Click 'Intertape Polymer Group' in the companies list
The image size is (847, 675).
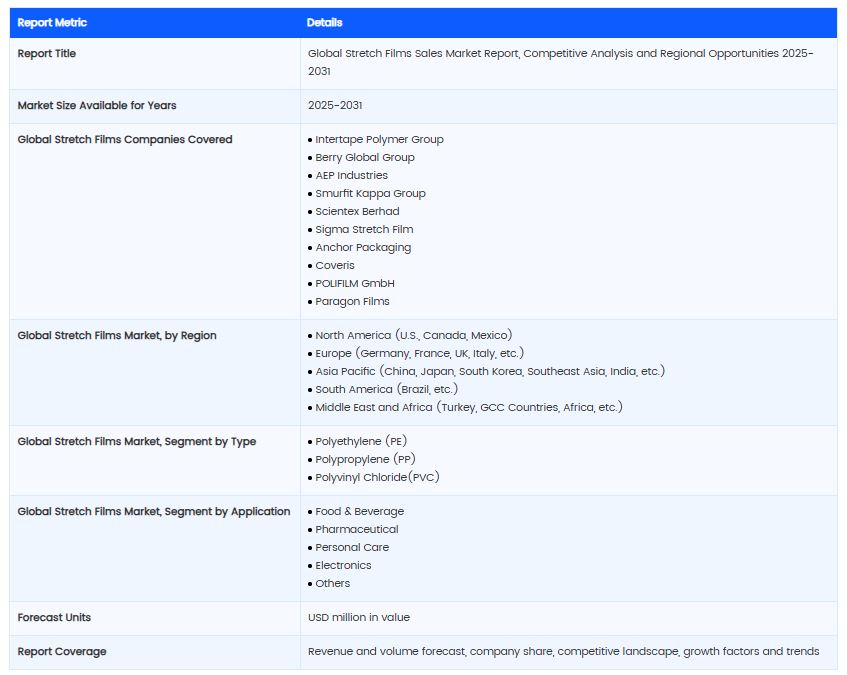point(379,139)
